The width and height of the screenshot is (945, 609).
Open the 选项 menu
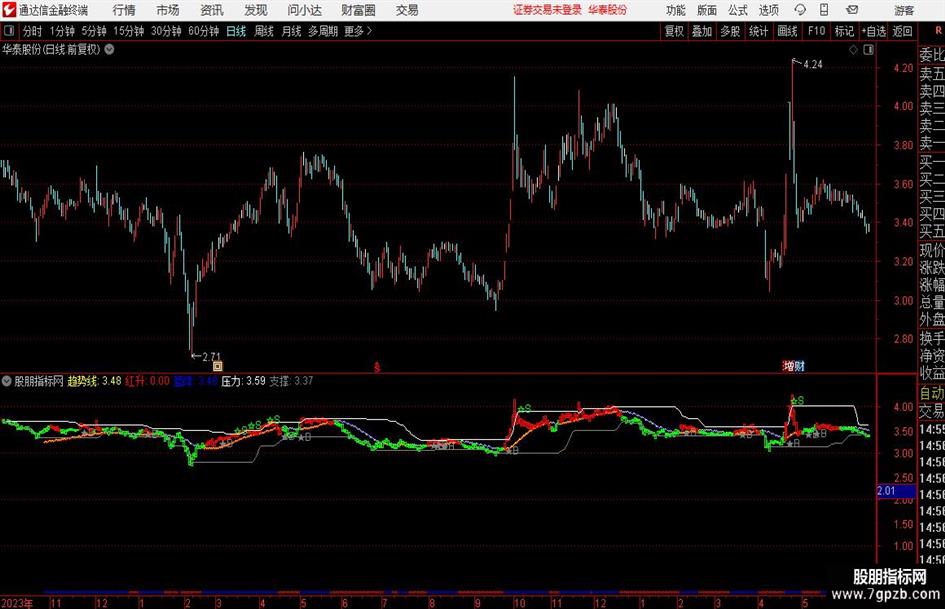point(768,10)
